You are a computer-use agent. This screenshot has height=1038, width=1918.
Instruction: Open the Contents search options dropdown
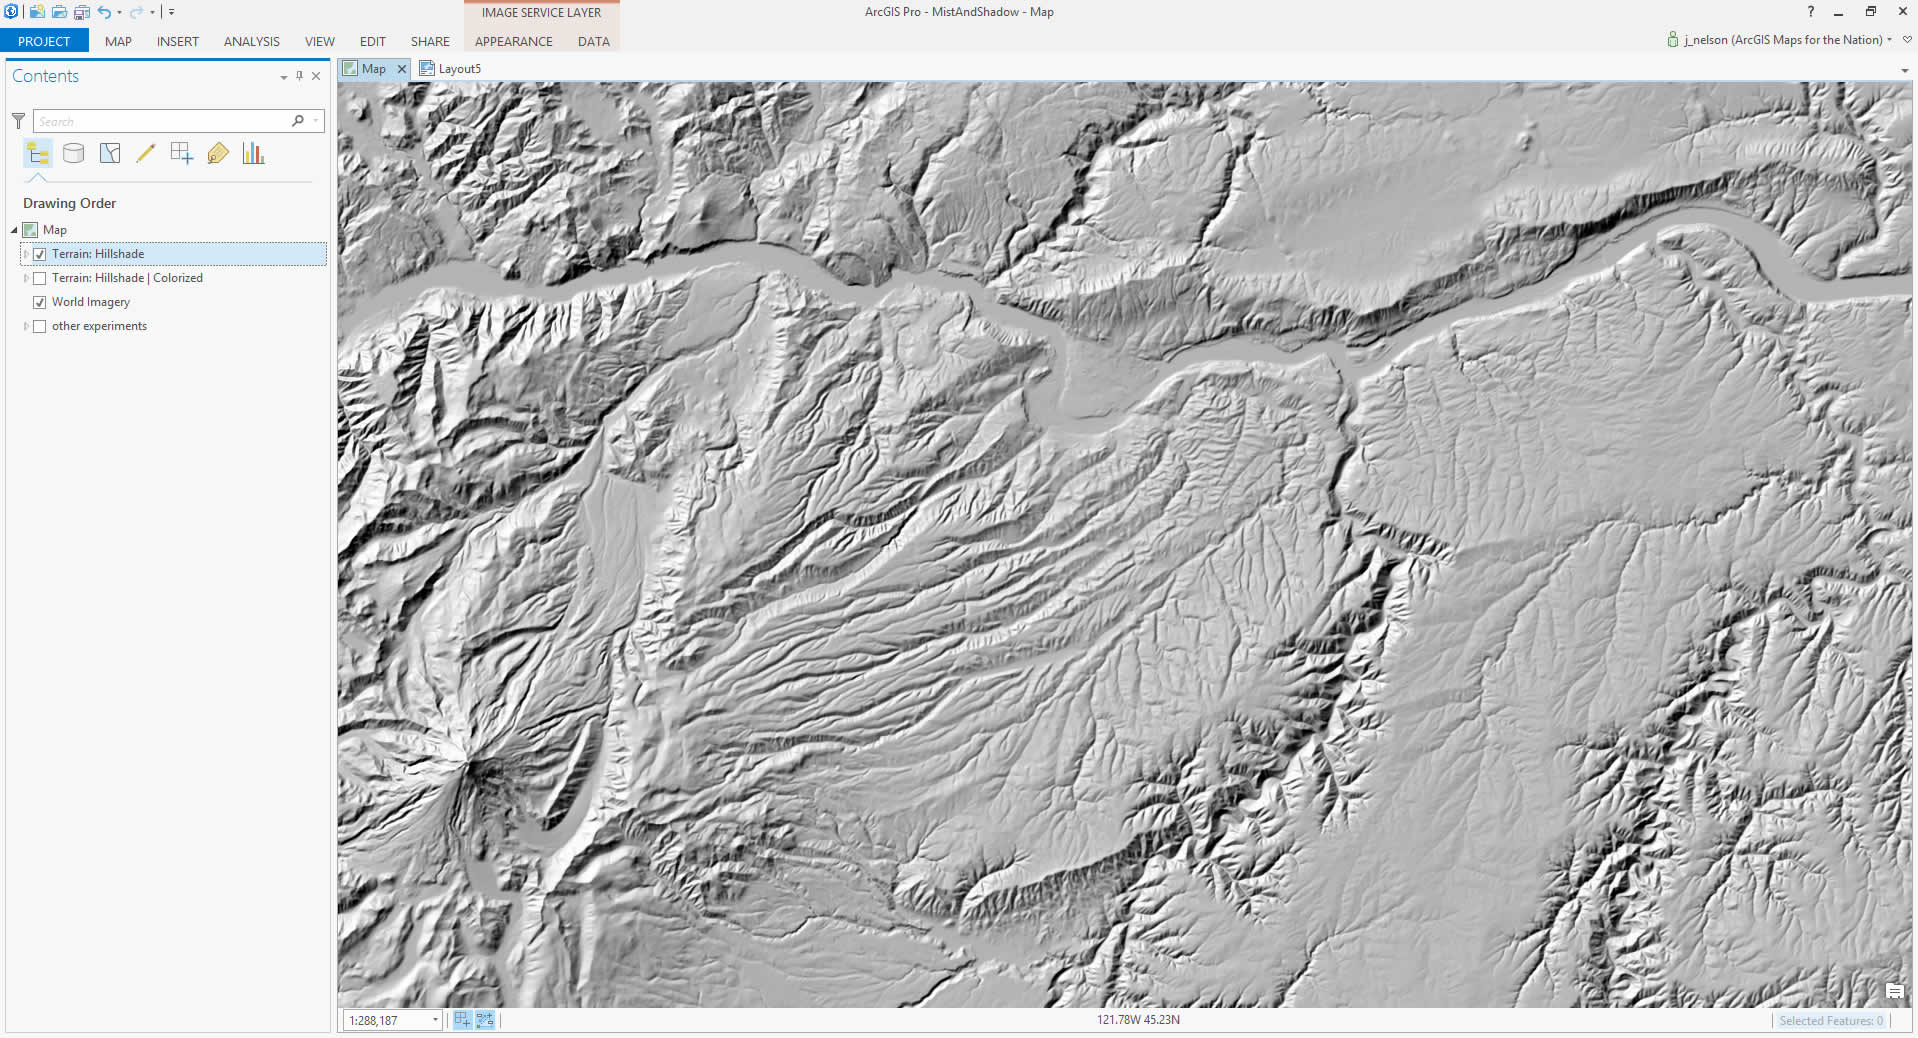click(316, 121)
